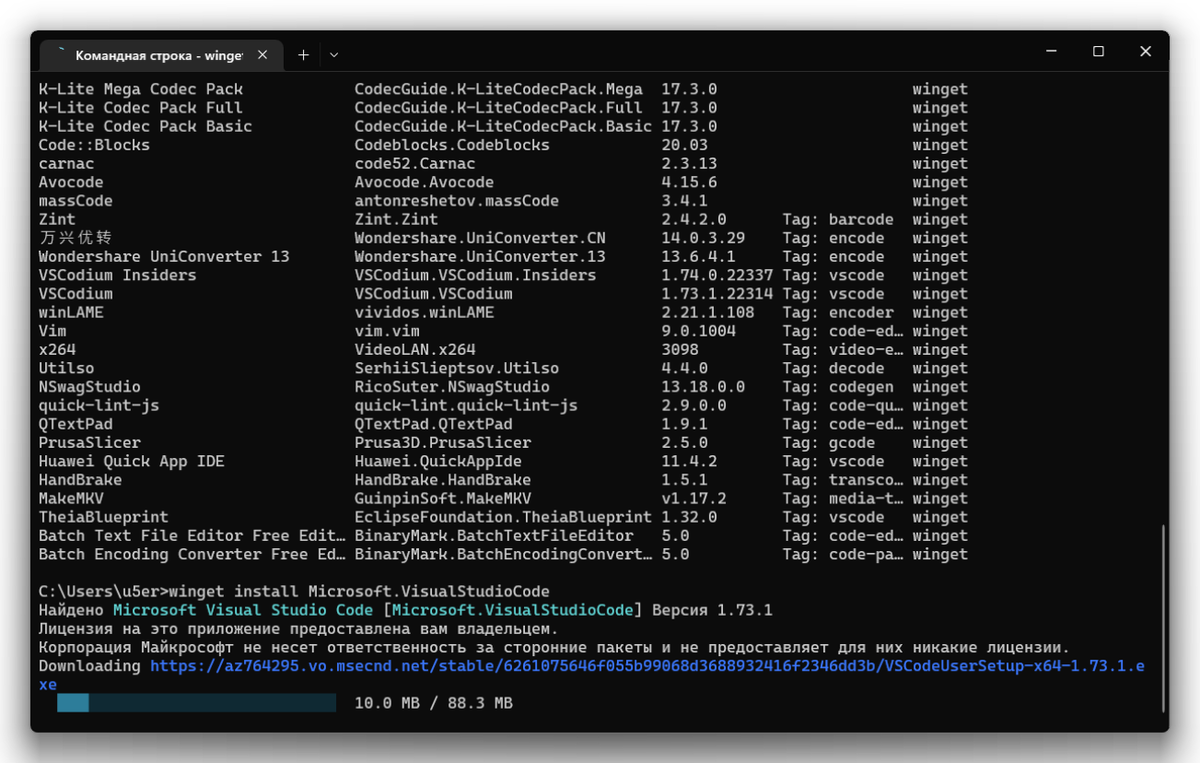Viewport: 1200px width, 763px height.
Task: Click the BinaryMark.BatchTextFileEditor ID
Action: pyautogui.click(x=494, y=536)
